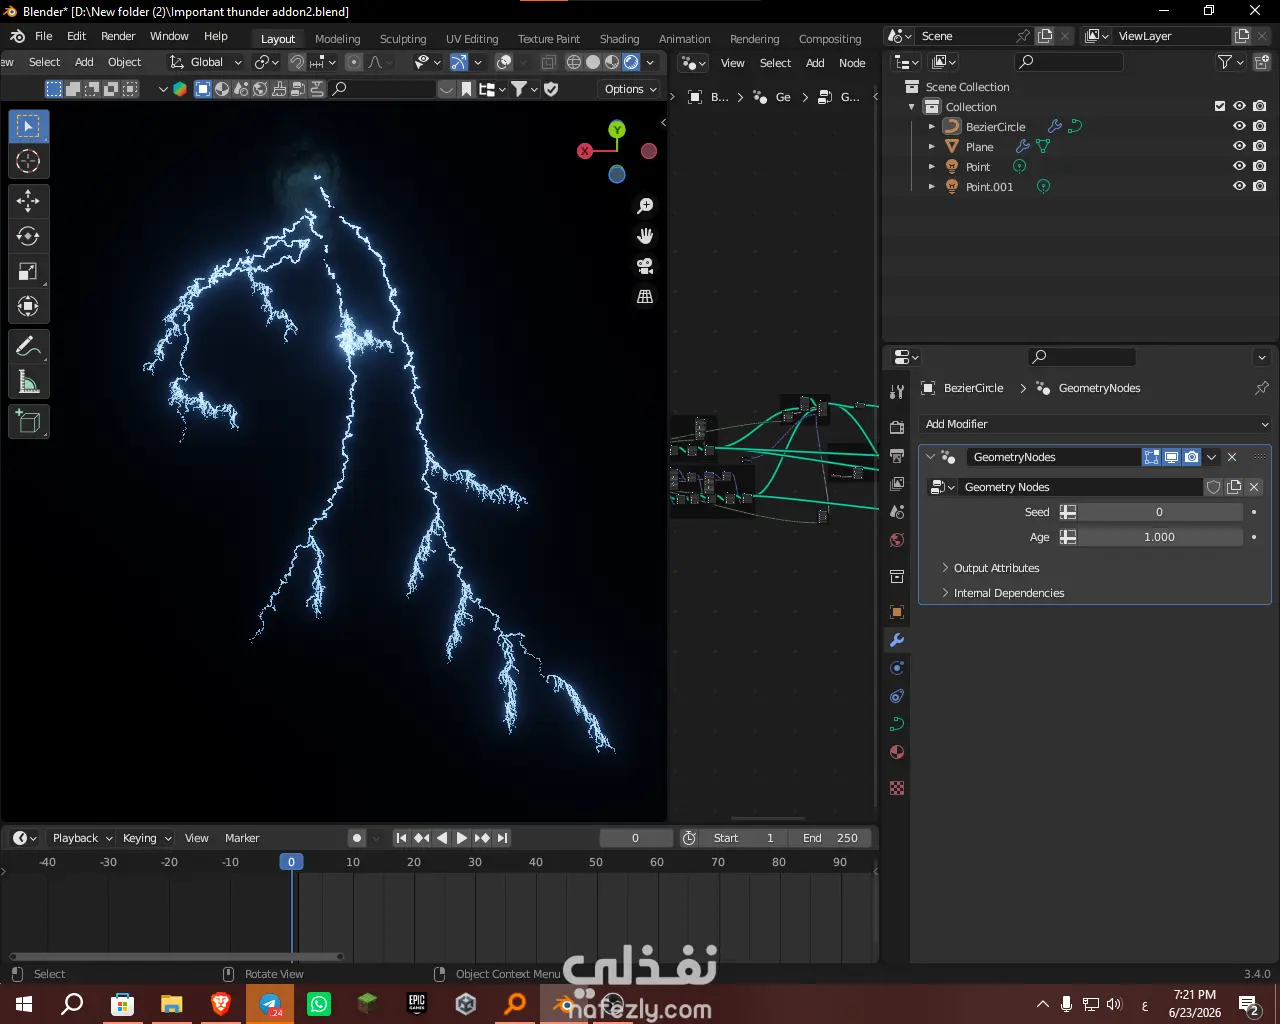Switch to the Modeling workspace tab

[337, 39]
